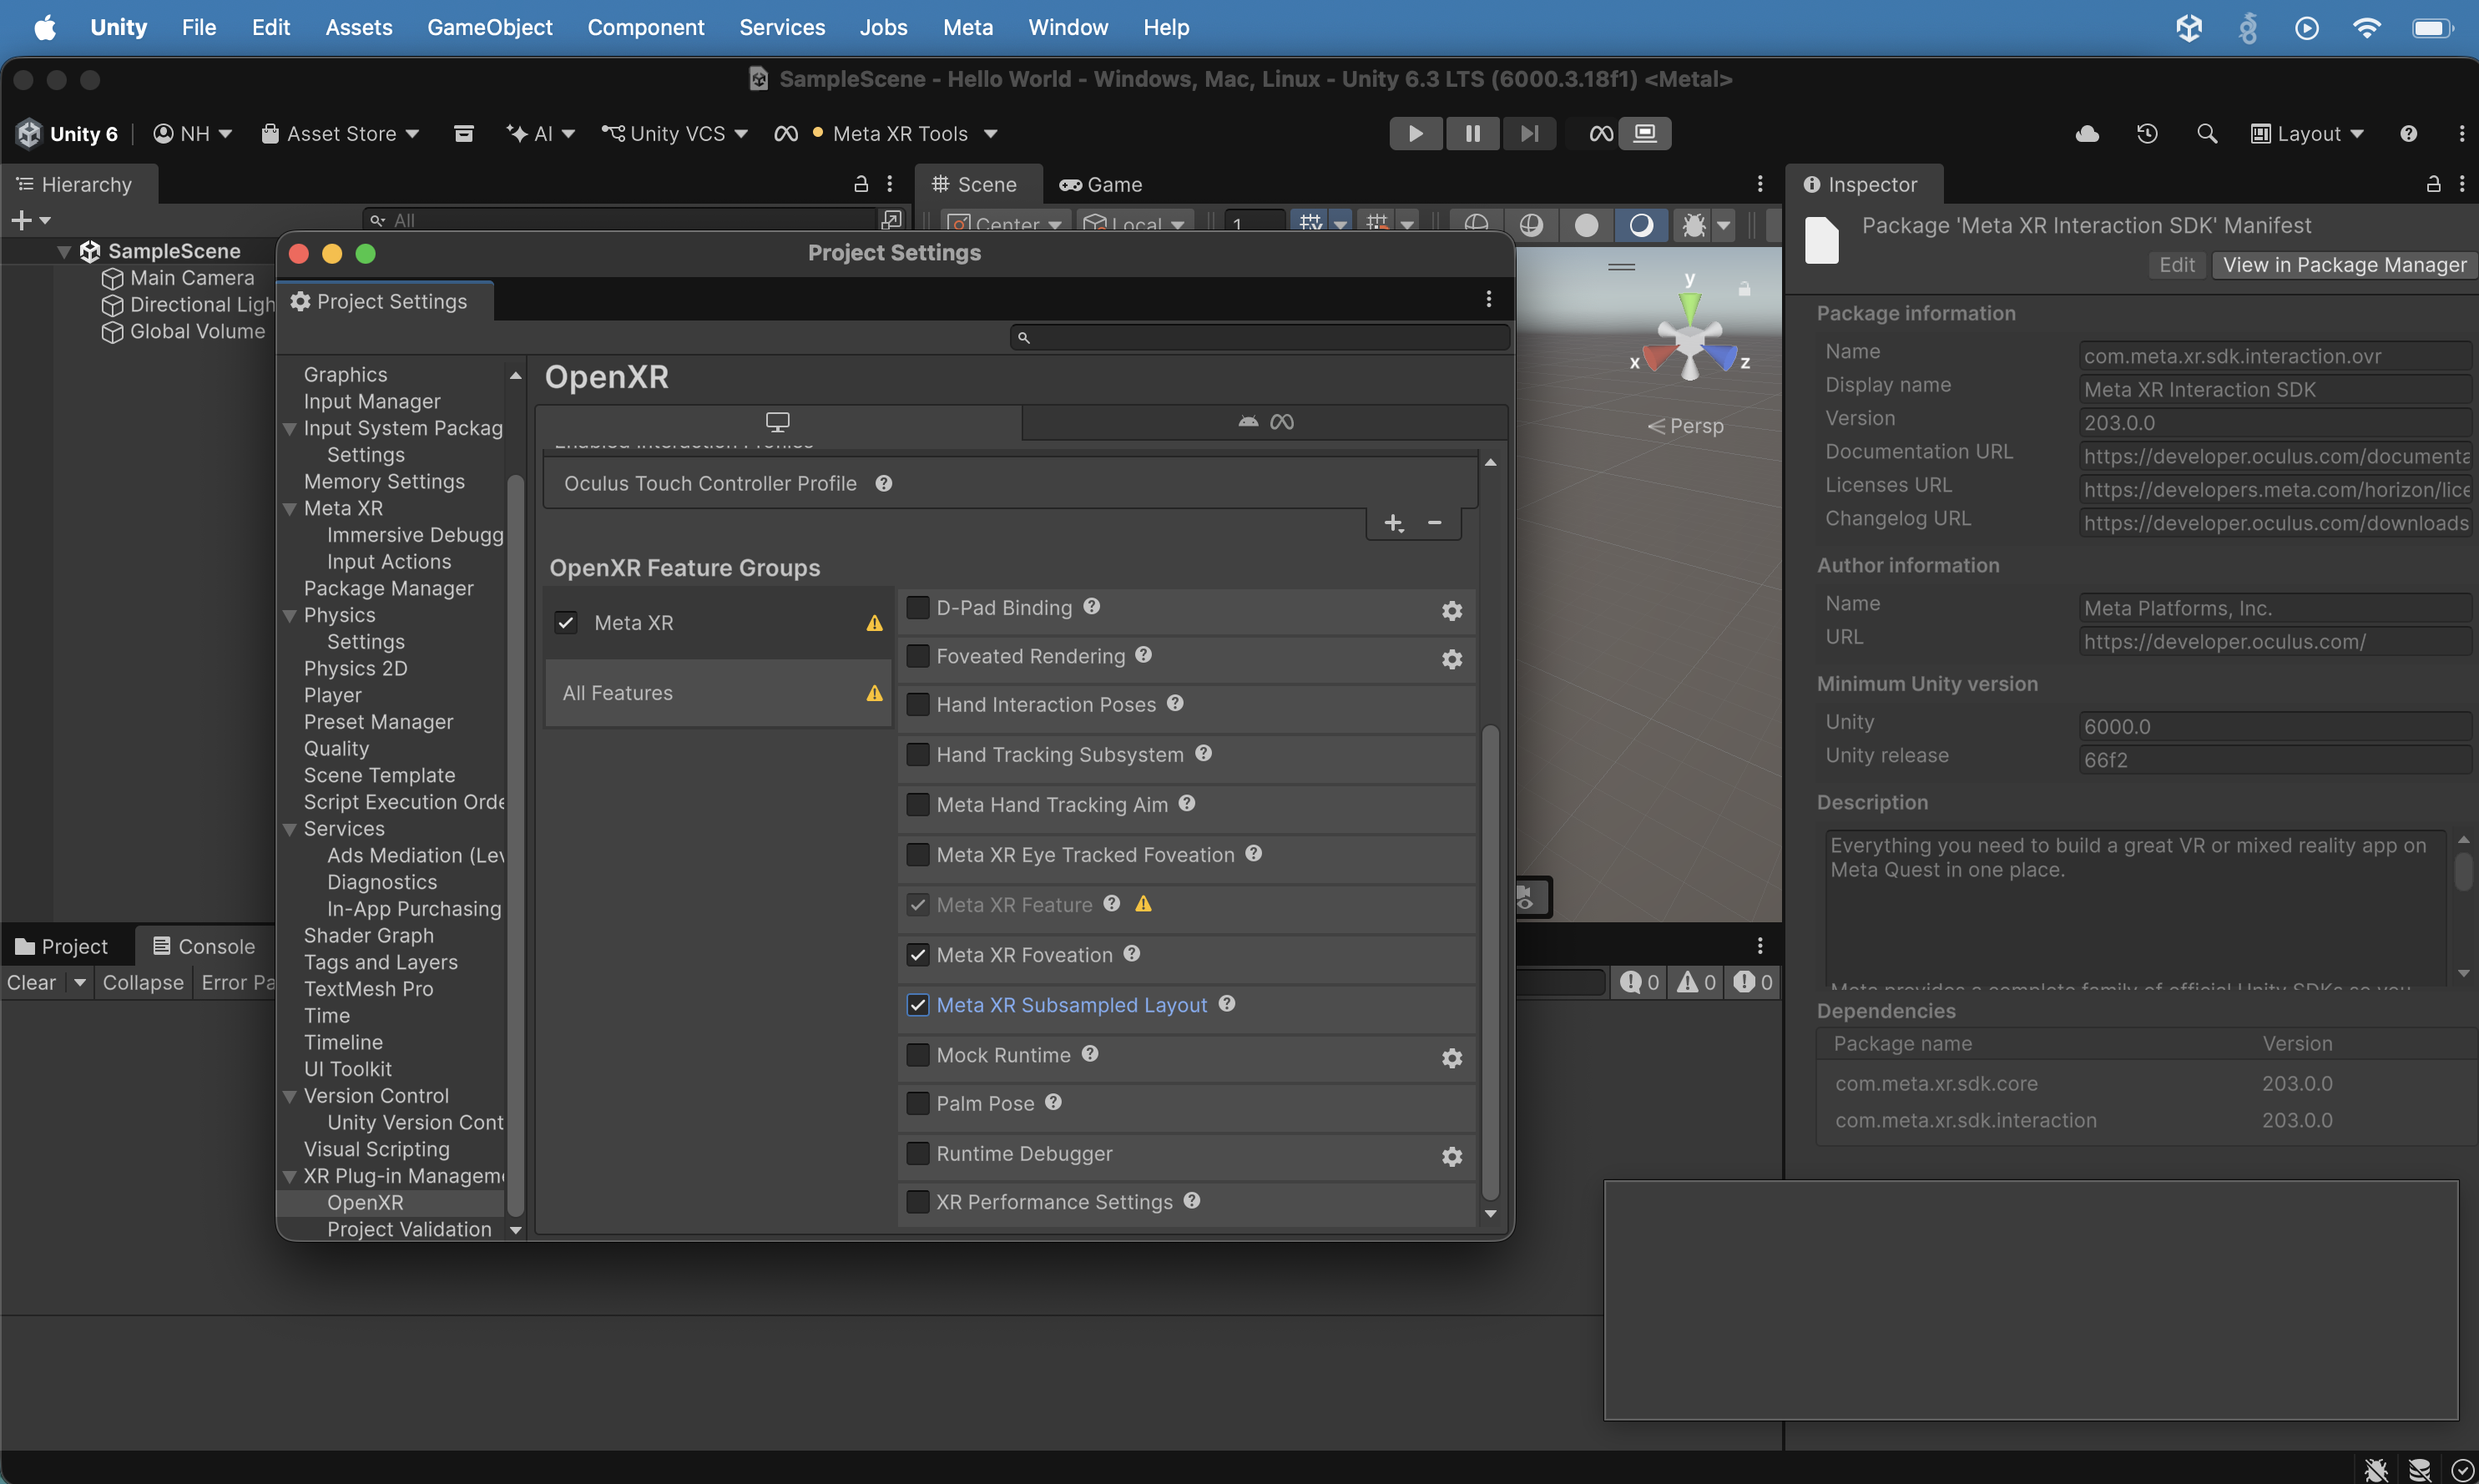Viewport: 2479px width, 1484px height.
Task: Click View in Package Manager button
Action: (x=2344, y=265)
